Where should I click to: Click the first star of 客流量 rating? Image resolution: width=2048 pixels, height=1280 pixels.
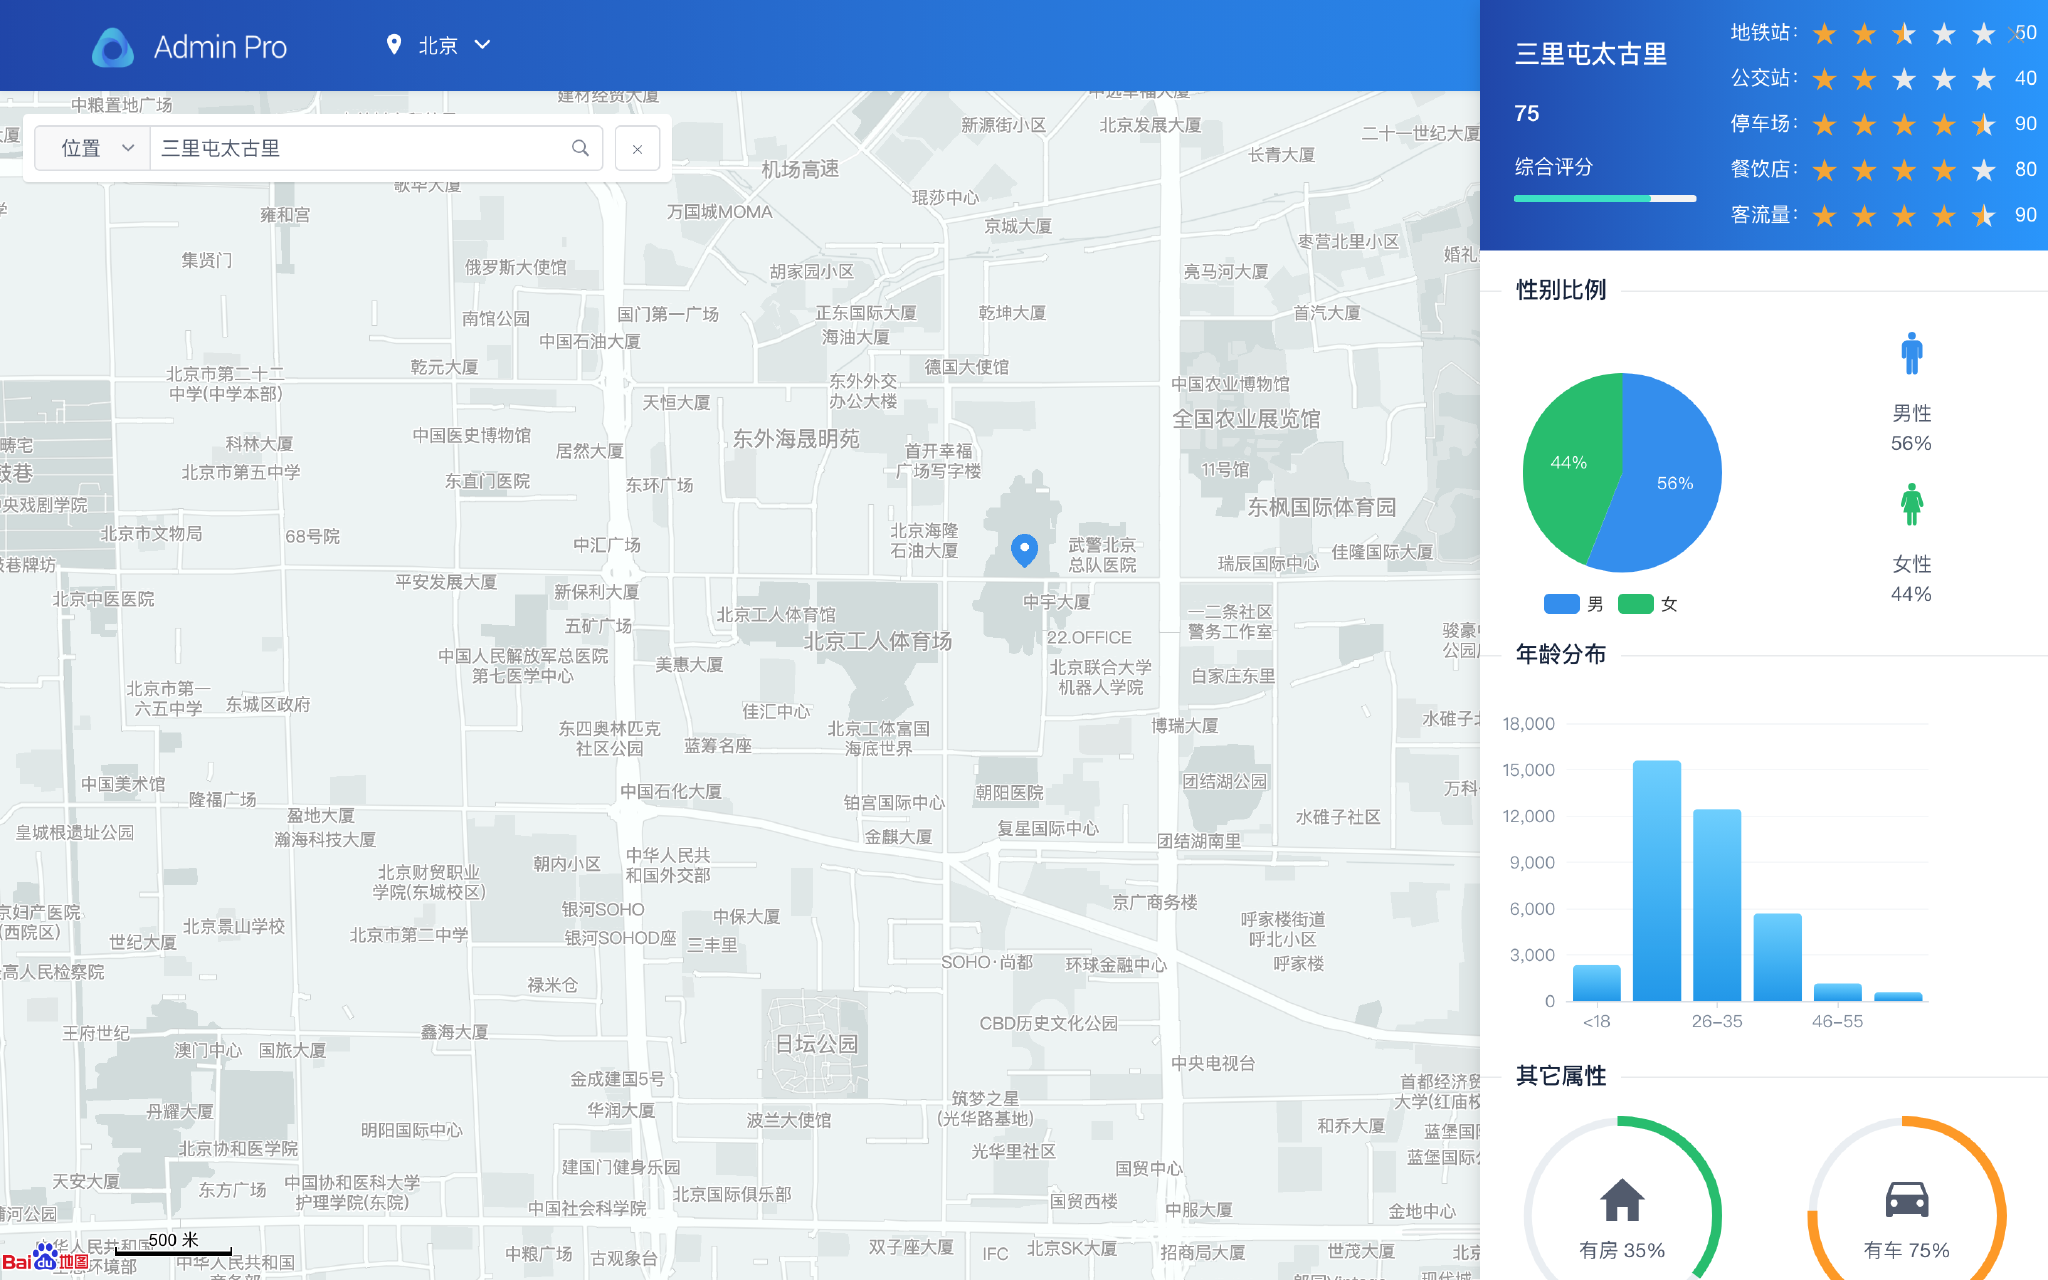[1824, 216]
